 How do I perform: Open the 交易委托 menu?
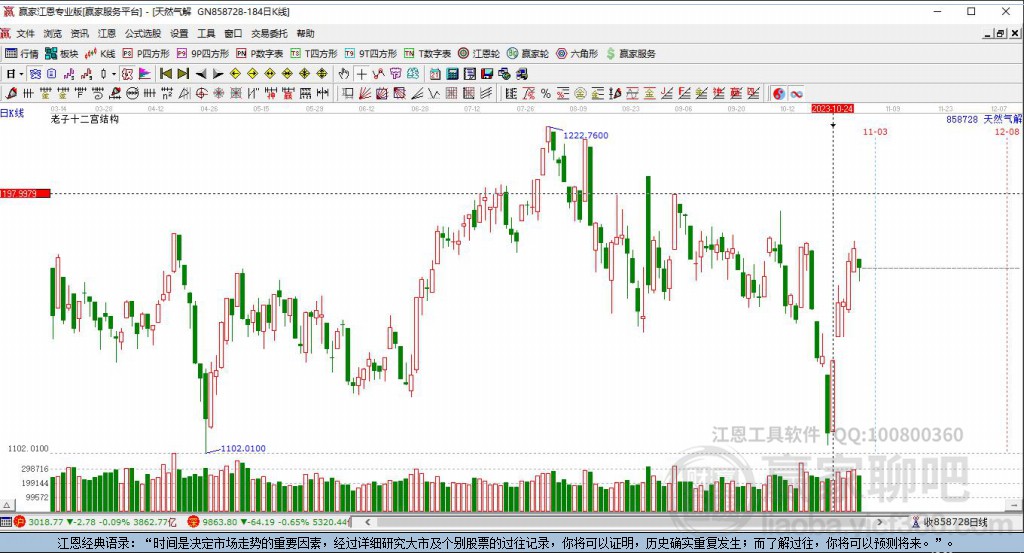click(x=270, y=33)
